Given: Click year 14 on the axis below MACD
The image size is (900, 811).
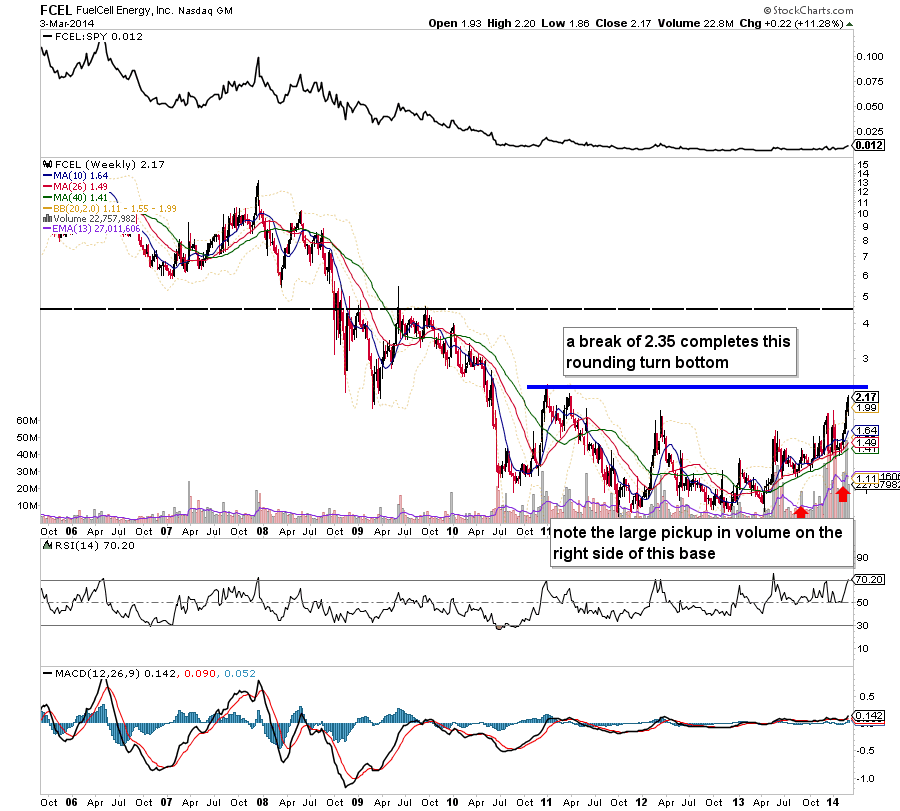Looking at the screenshot, I should [x=833, y=802].
